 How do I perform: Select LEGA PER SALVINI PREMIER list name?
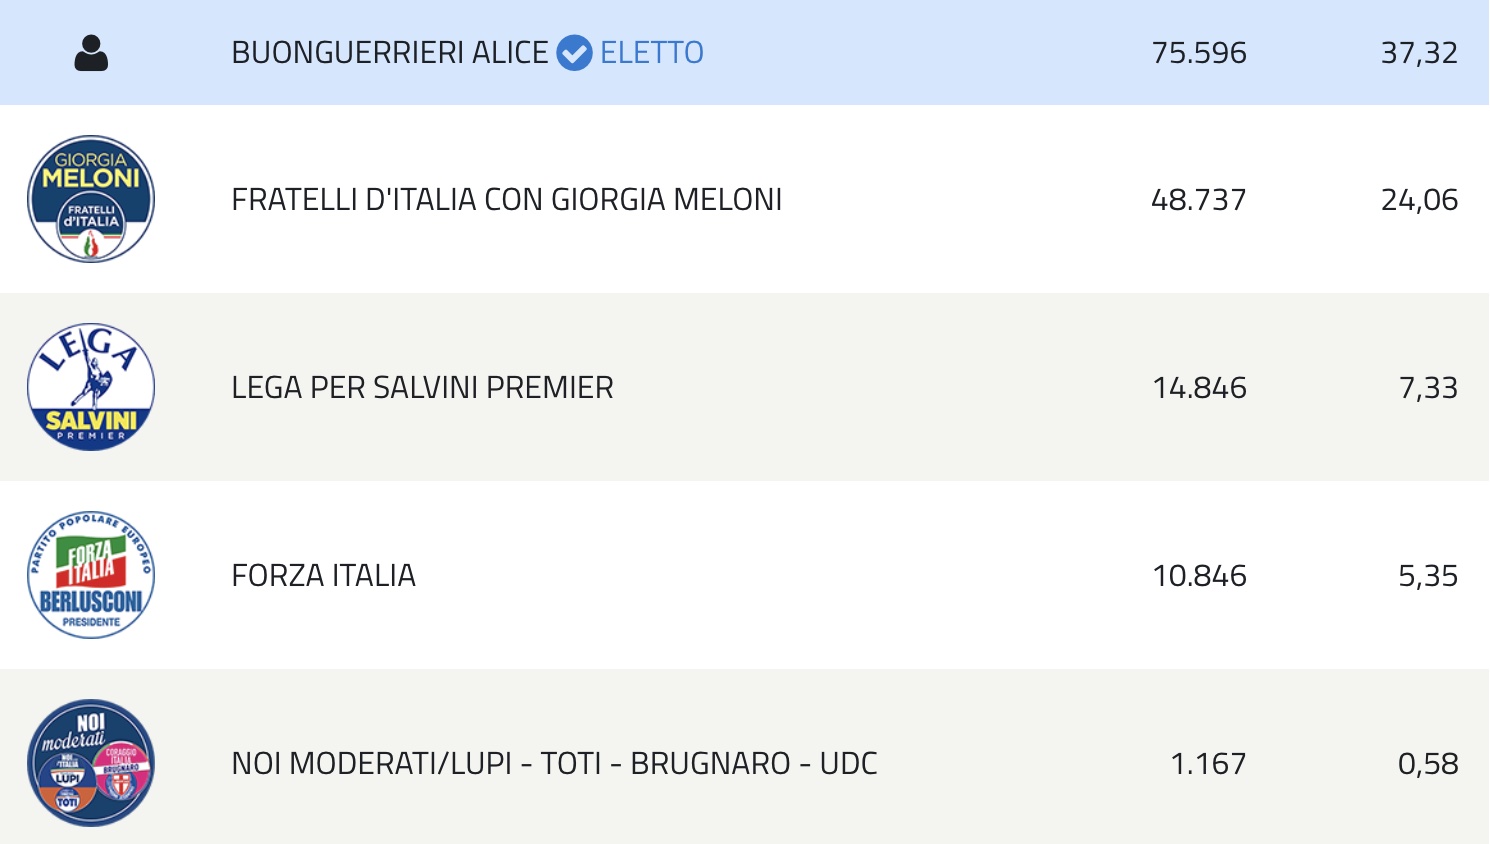(x=423, y=388)
